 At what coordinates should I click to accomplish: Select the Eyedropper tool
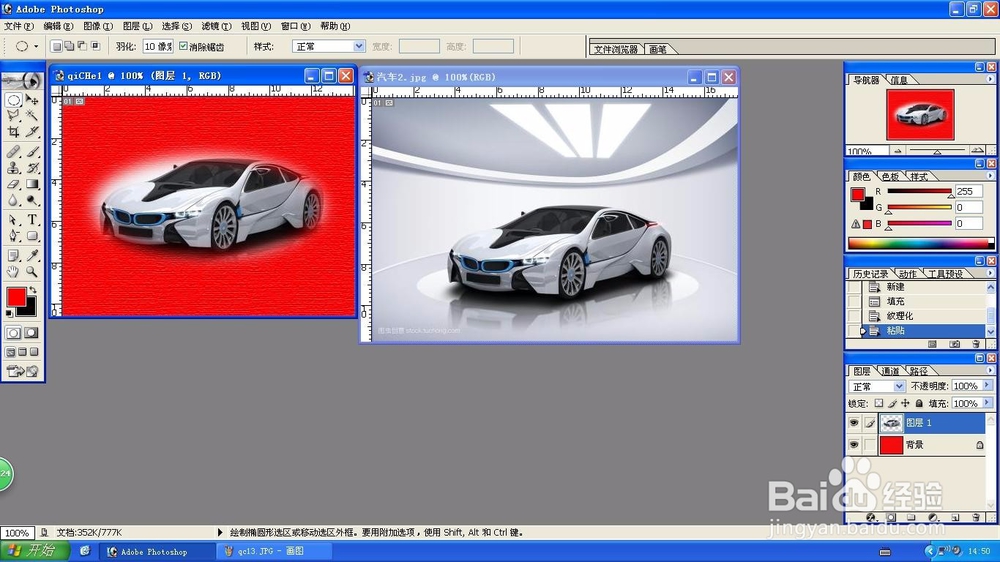tap(32, 256)
